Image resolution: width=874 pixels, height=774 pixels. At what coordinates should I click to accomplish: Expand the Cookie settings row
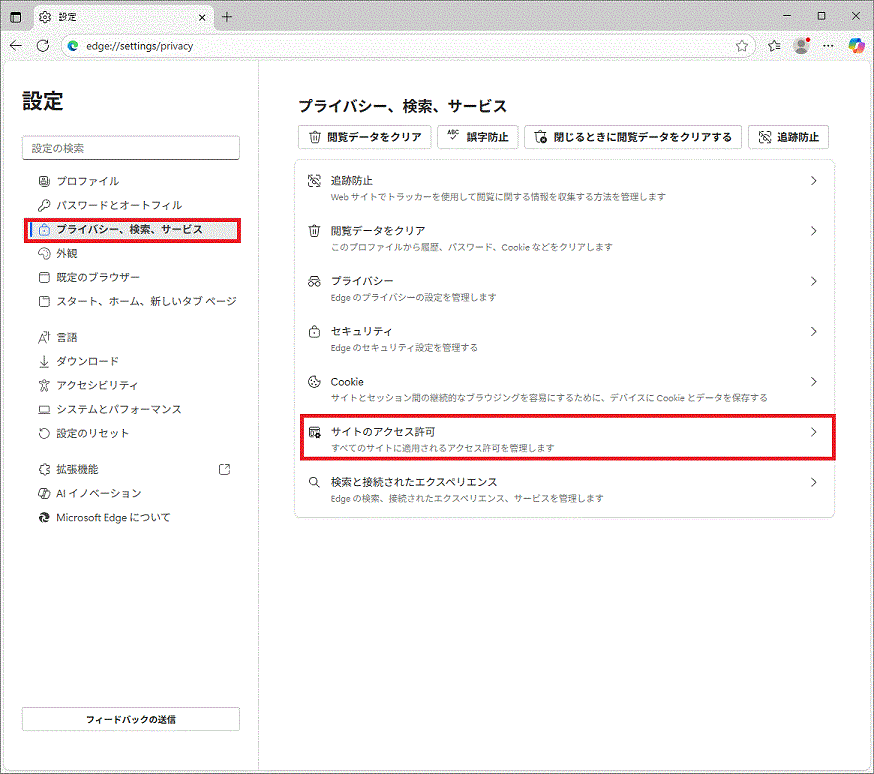click(565, 389)
